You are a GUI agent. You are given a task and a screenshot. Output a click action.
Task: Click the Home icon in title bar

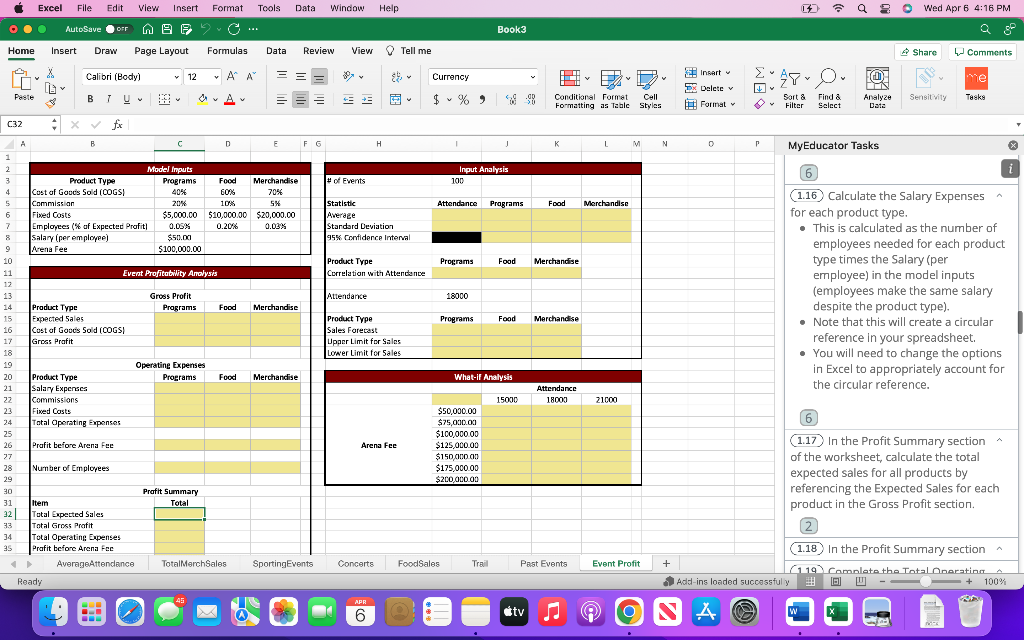point(148,29)
